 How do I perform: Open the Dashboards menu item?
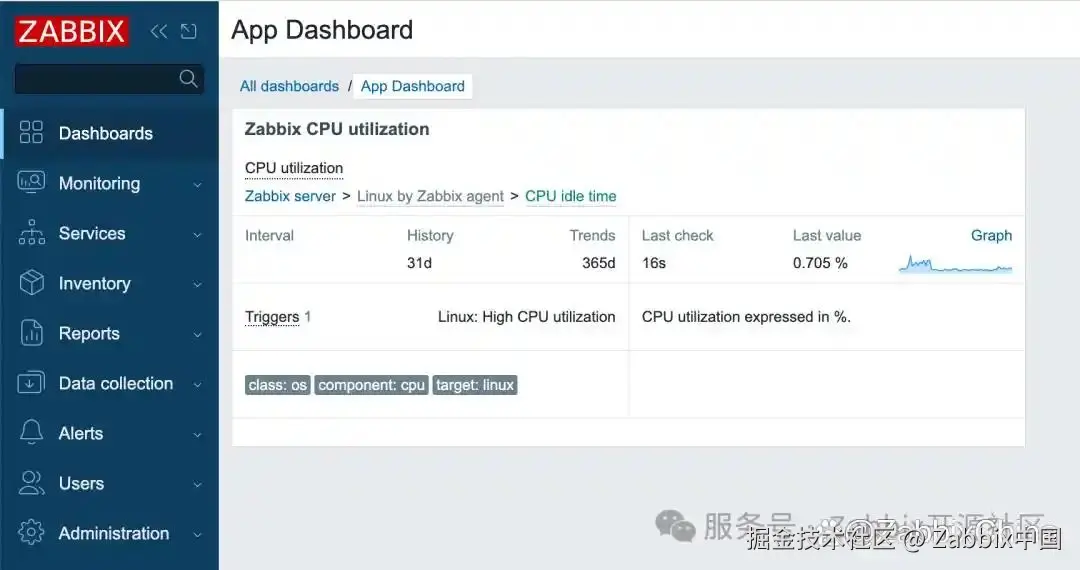[105, 133]
